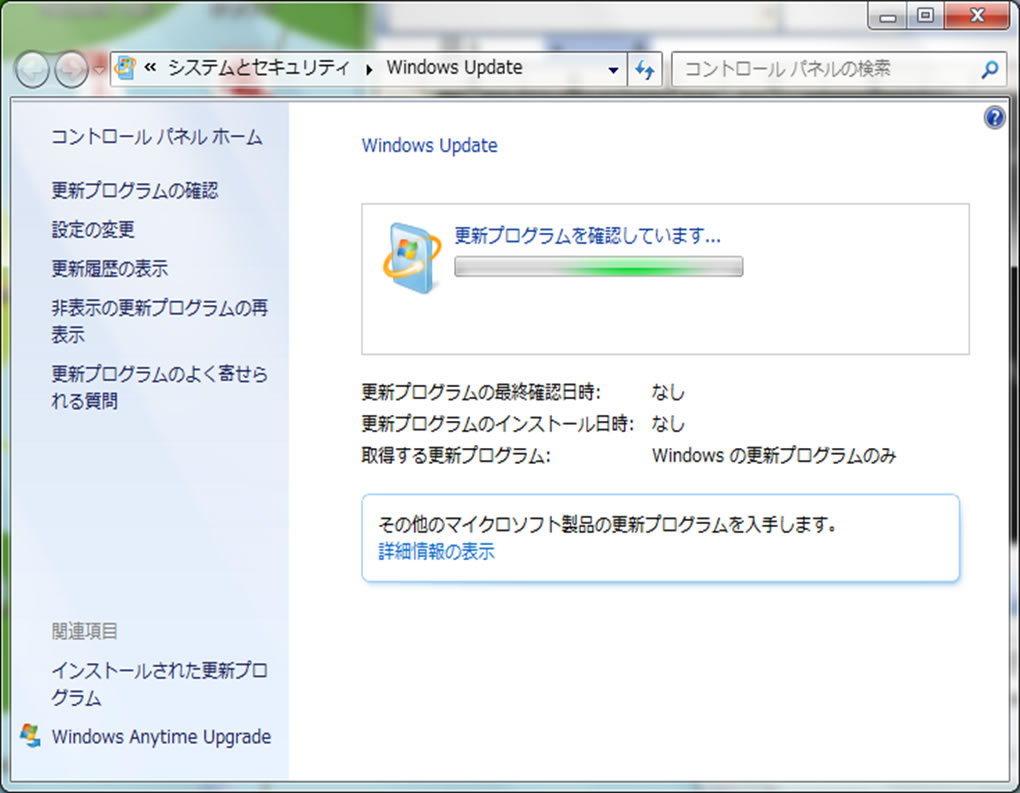
Task: Close the Windows Update window
Action: (977, 16)
